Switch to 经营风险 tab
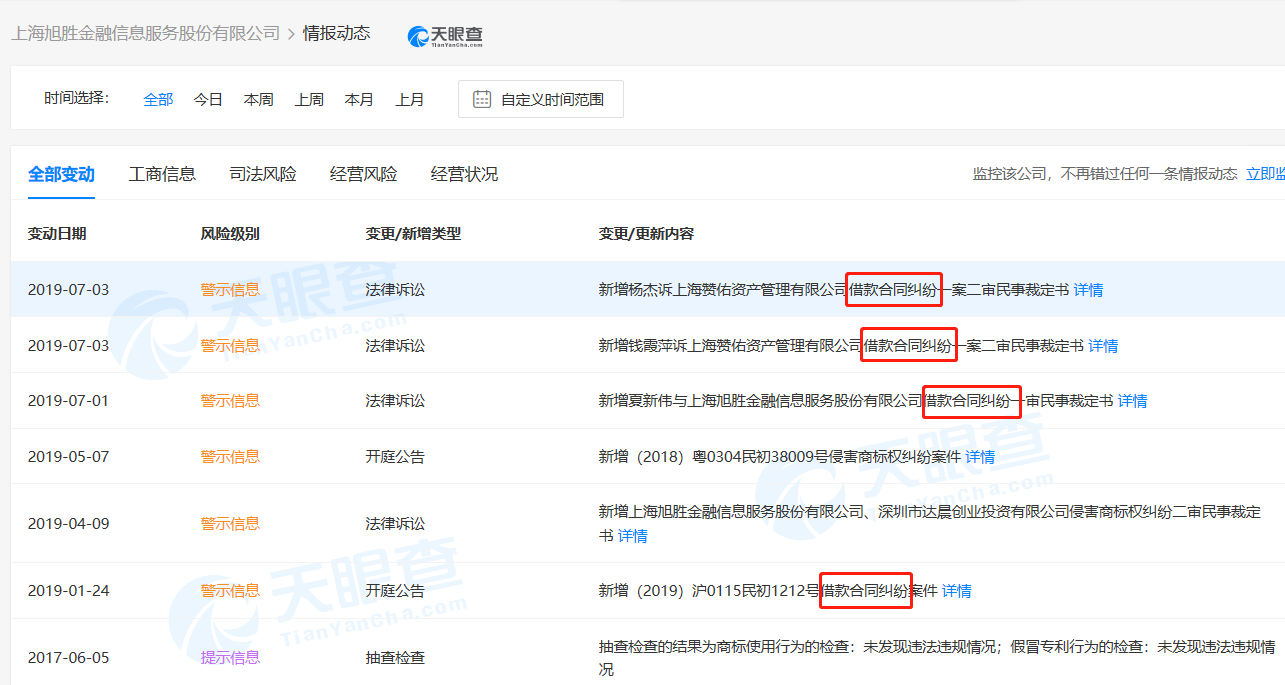The height and width of the screenshot is (685, 1285). [x=364, y=174]
